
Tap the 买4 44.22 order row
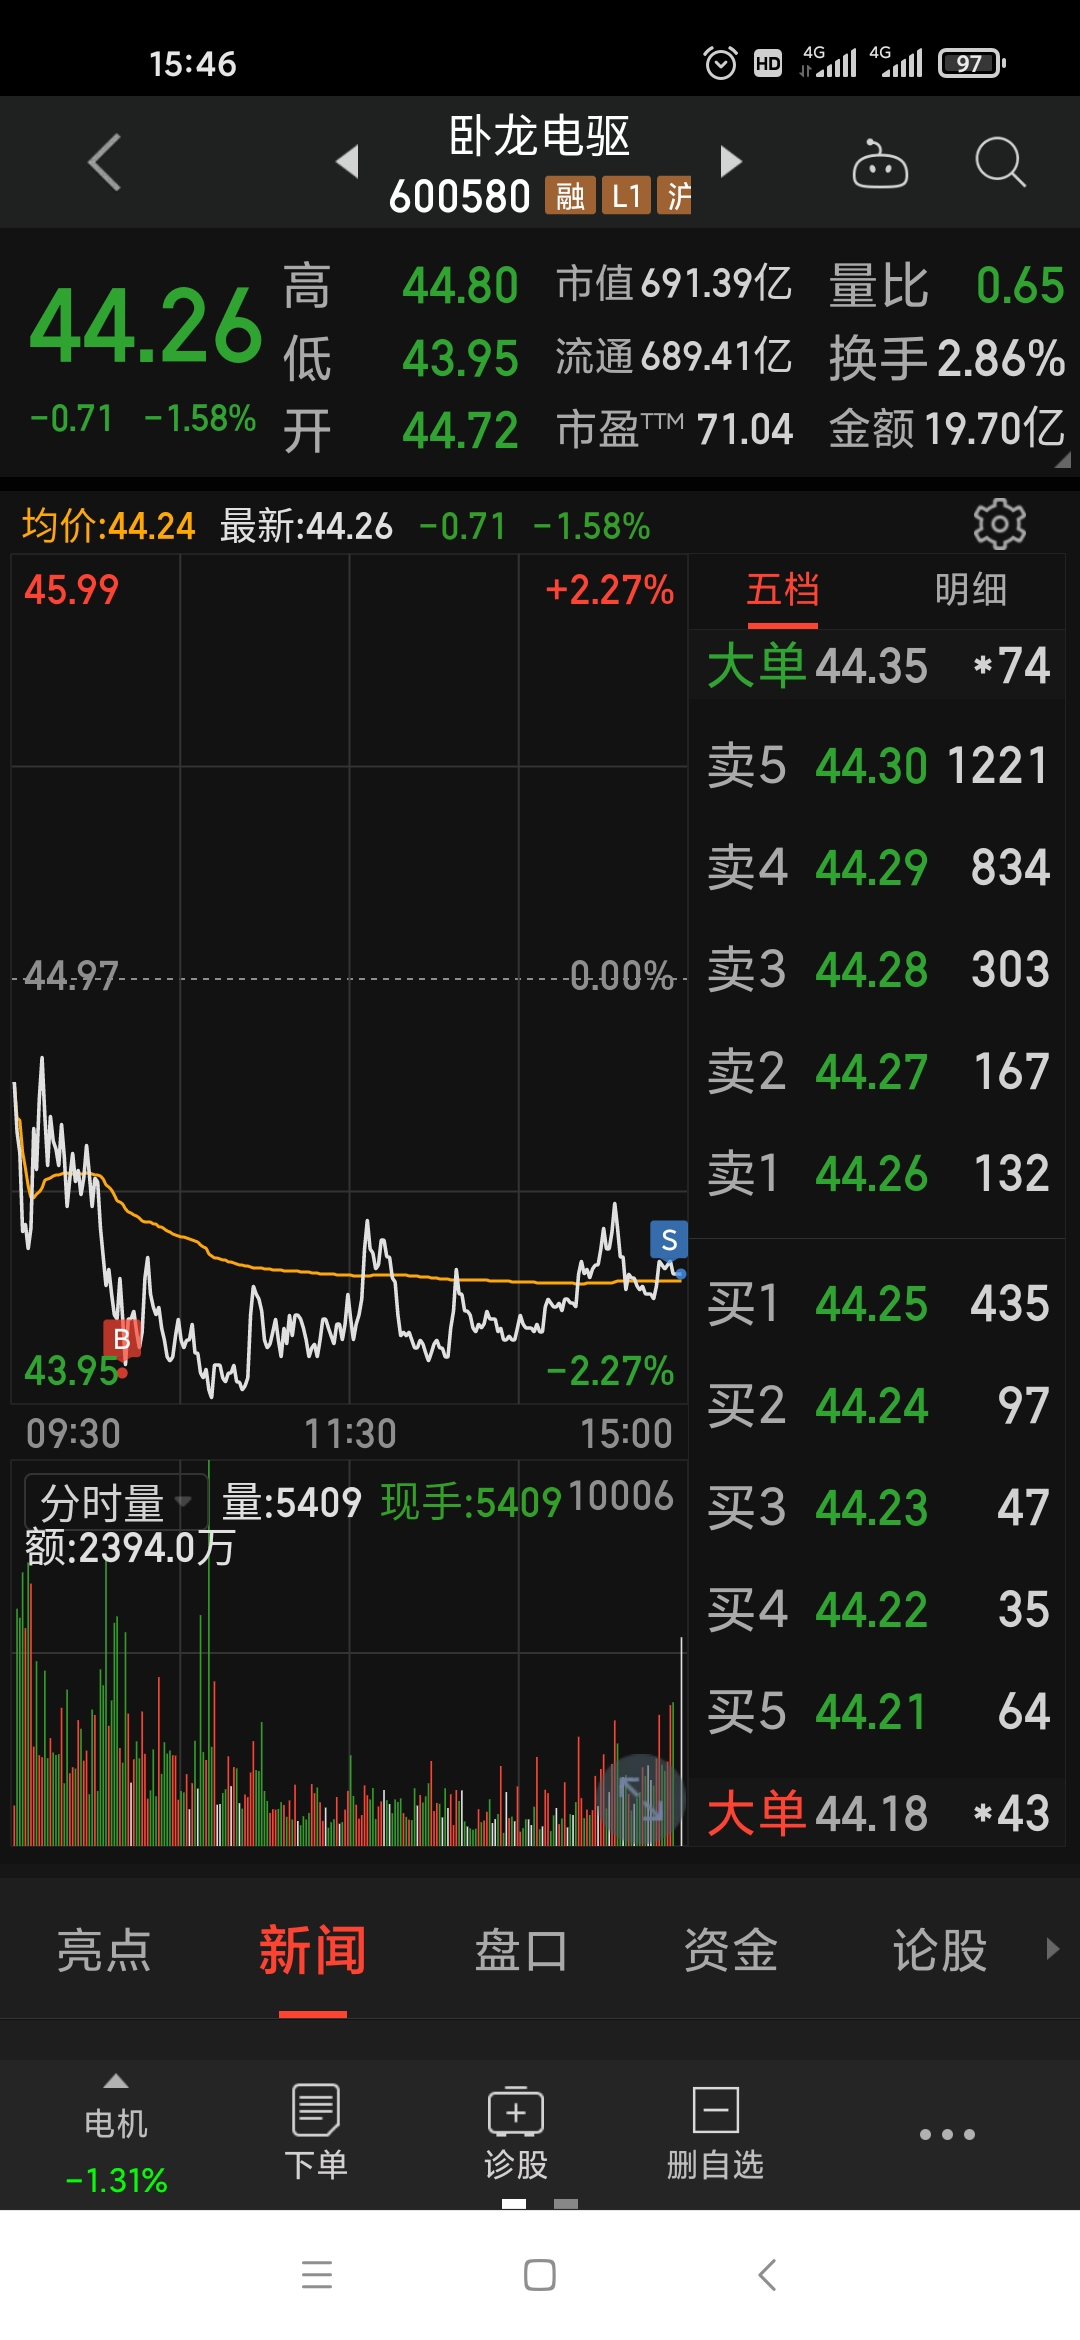[877, 1609]
